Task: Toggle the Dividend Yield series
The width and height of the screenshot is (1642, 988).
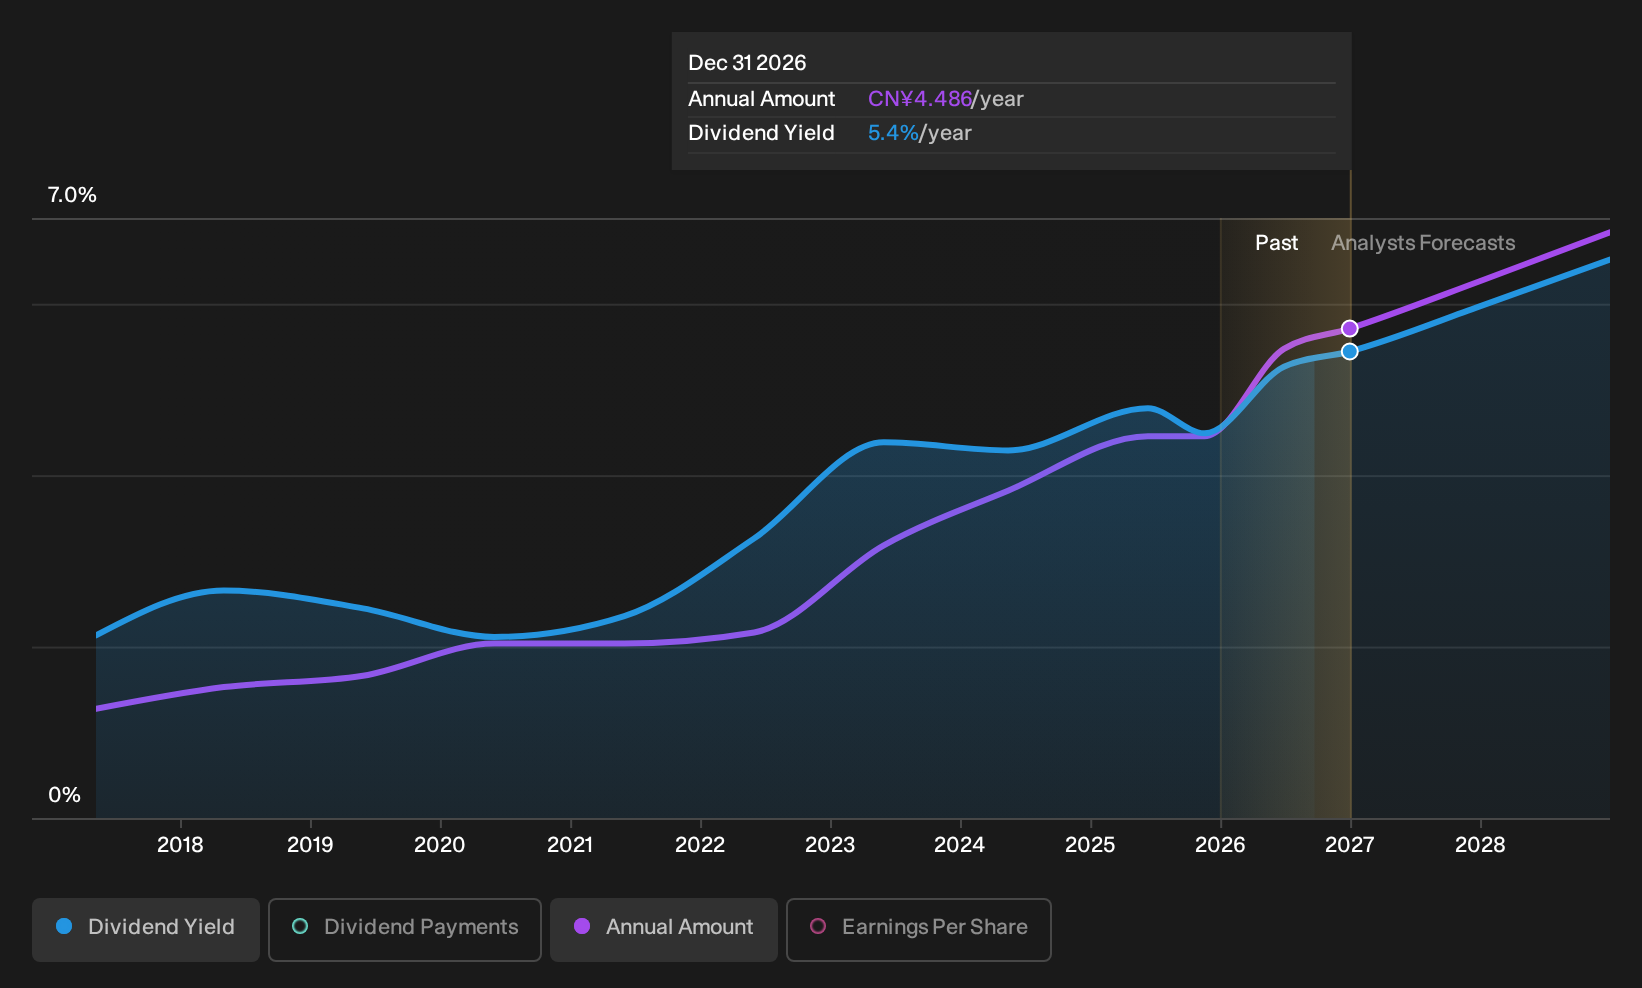Action: (x=146, y=929)
